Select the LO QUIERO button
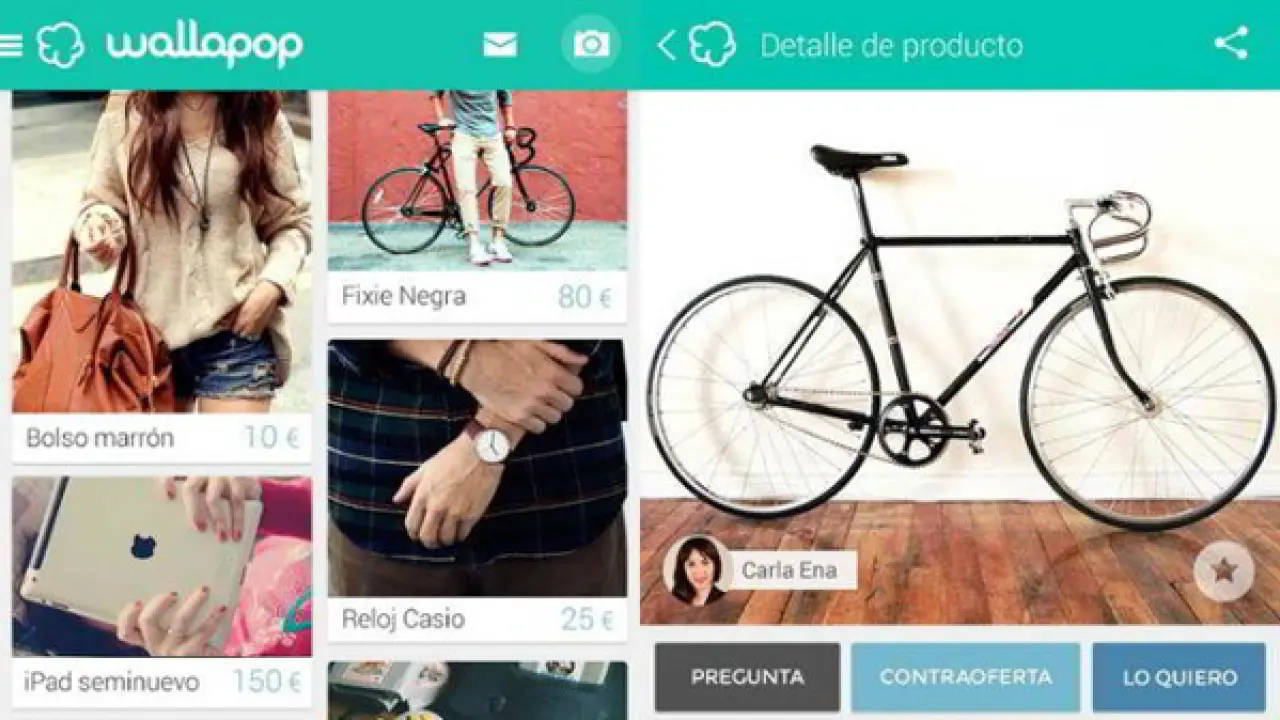This screenshot has width=1280, height=720. [1179, 677]
